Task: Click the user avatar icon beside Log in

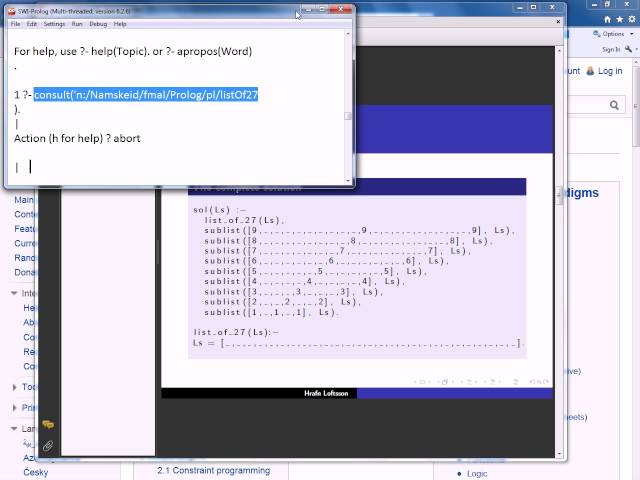Action: [x=590, y=71]
